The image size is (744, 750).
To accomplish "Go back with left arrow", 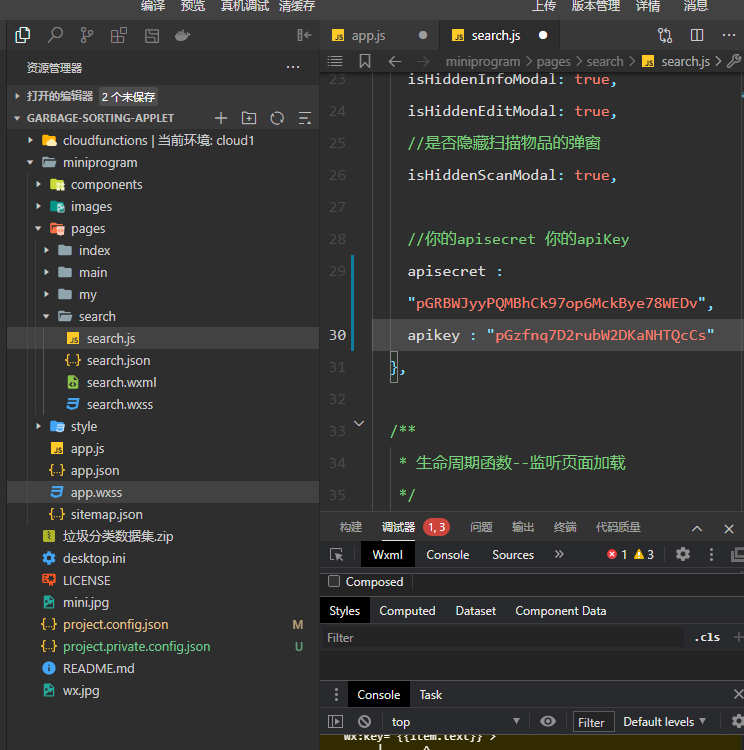I will [395, 61].
